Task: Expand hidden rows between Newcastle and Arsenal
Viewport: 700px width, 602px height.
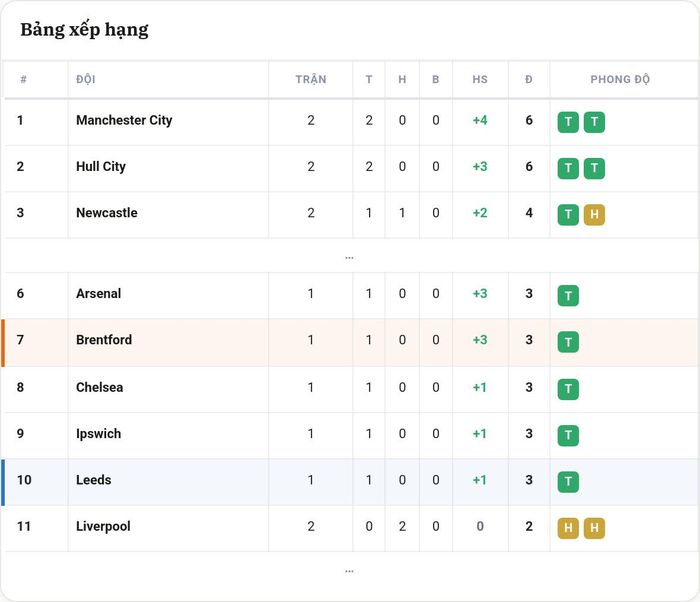Action: click(349, 257)
